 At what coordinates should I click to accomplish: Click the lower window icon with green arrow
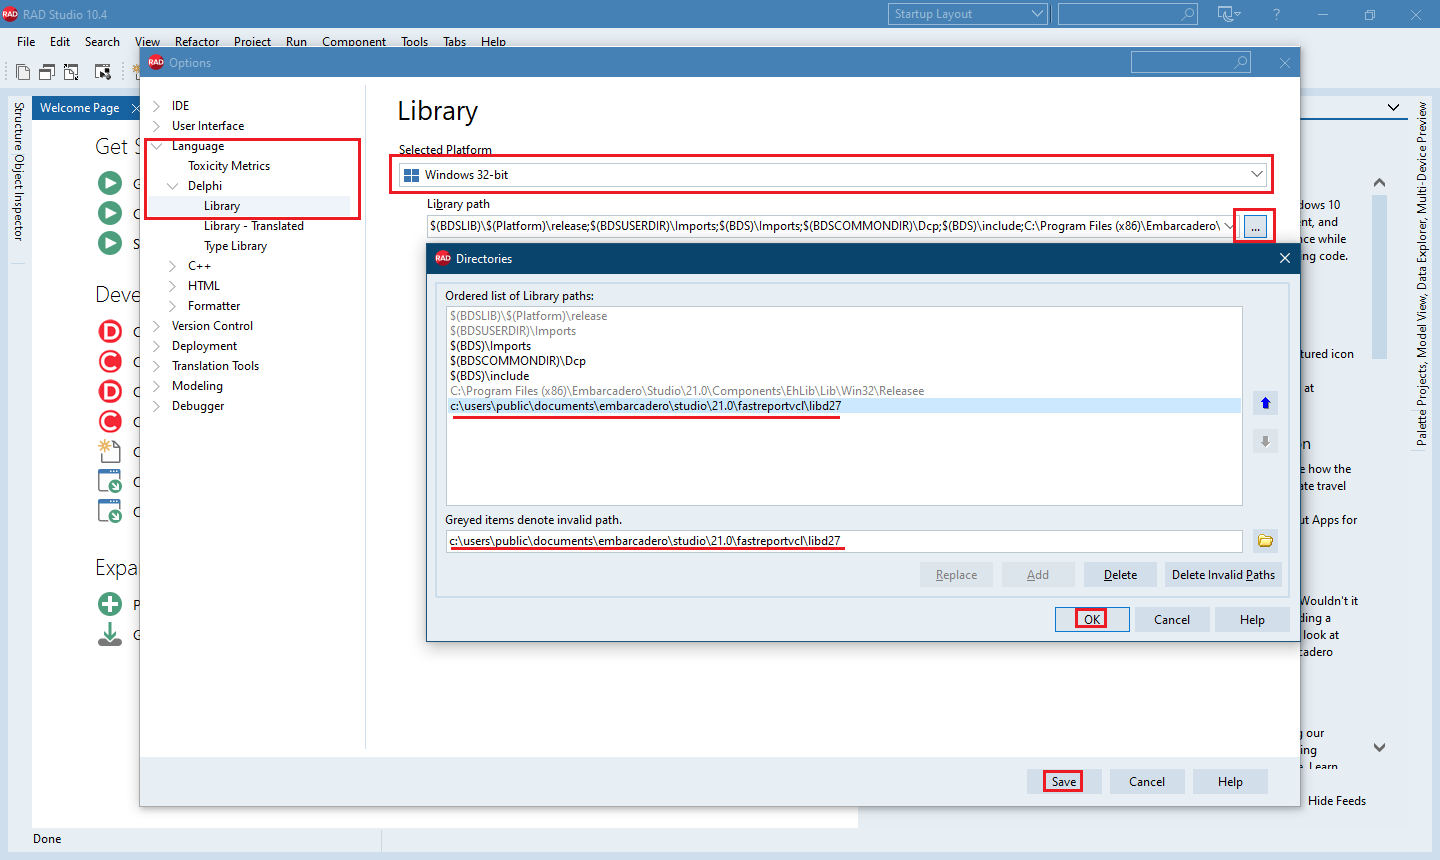[110, 510]
